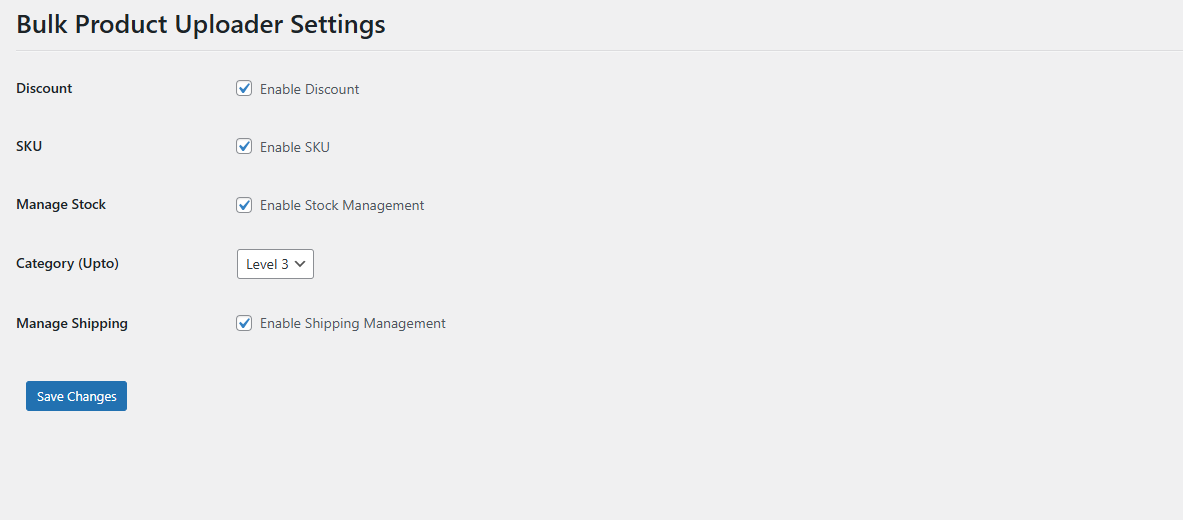Click the 'Level 3' selected value text
The image size is (1183, 520).
point(267,264)
